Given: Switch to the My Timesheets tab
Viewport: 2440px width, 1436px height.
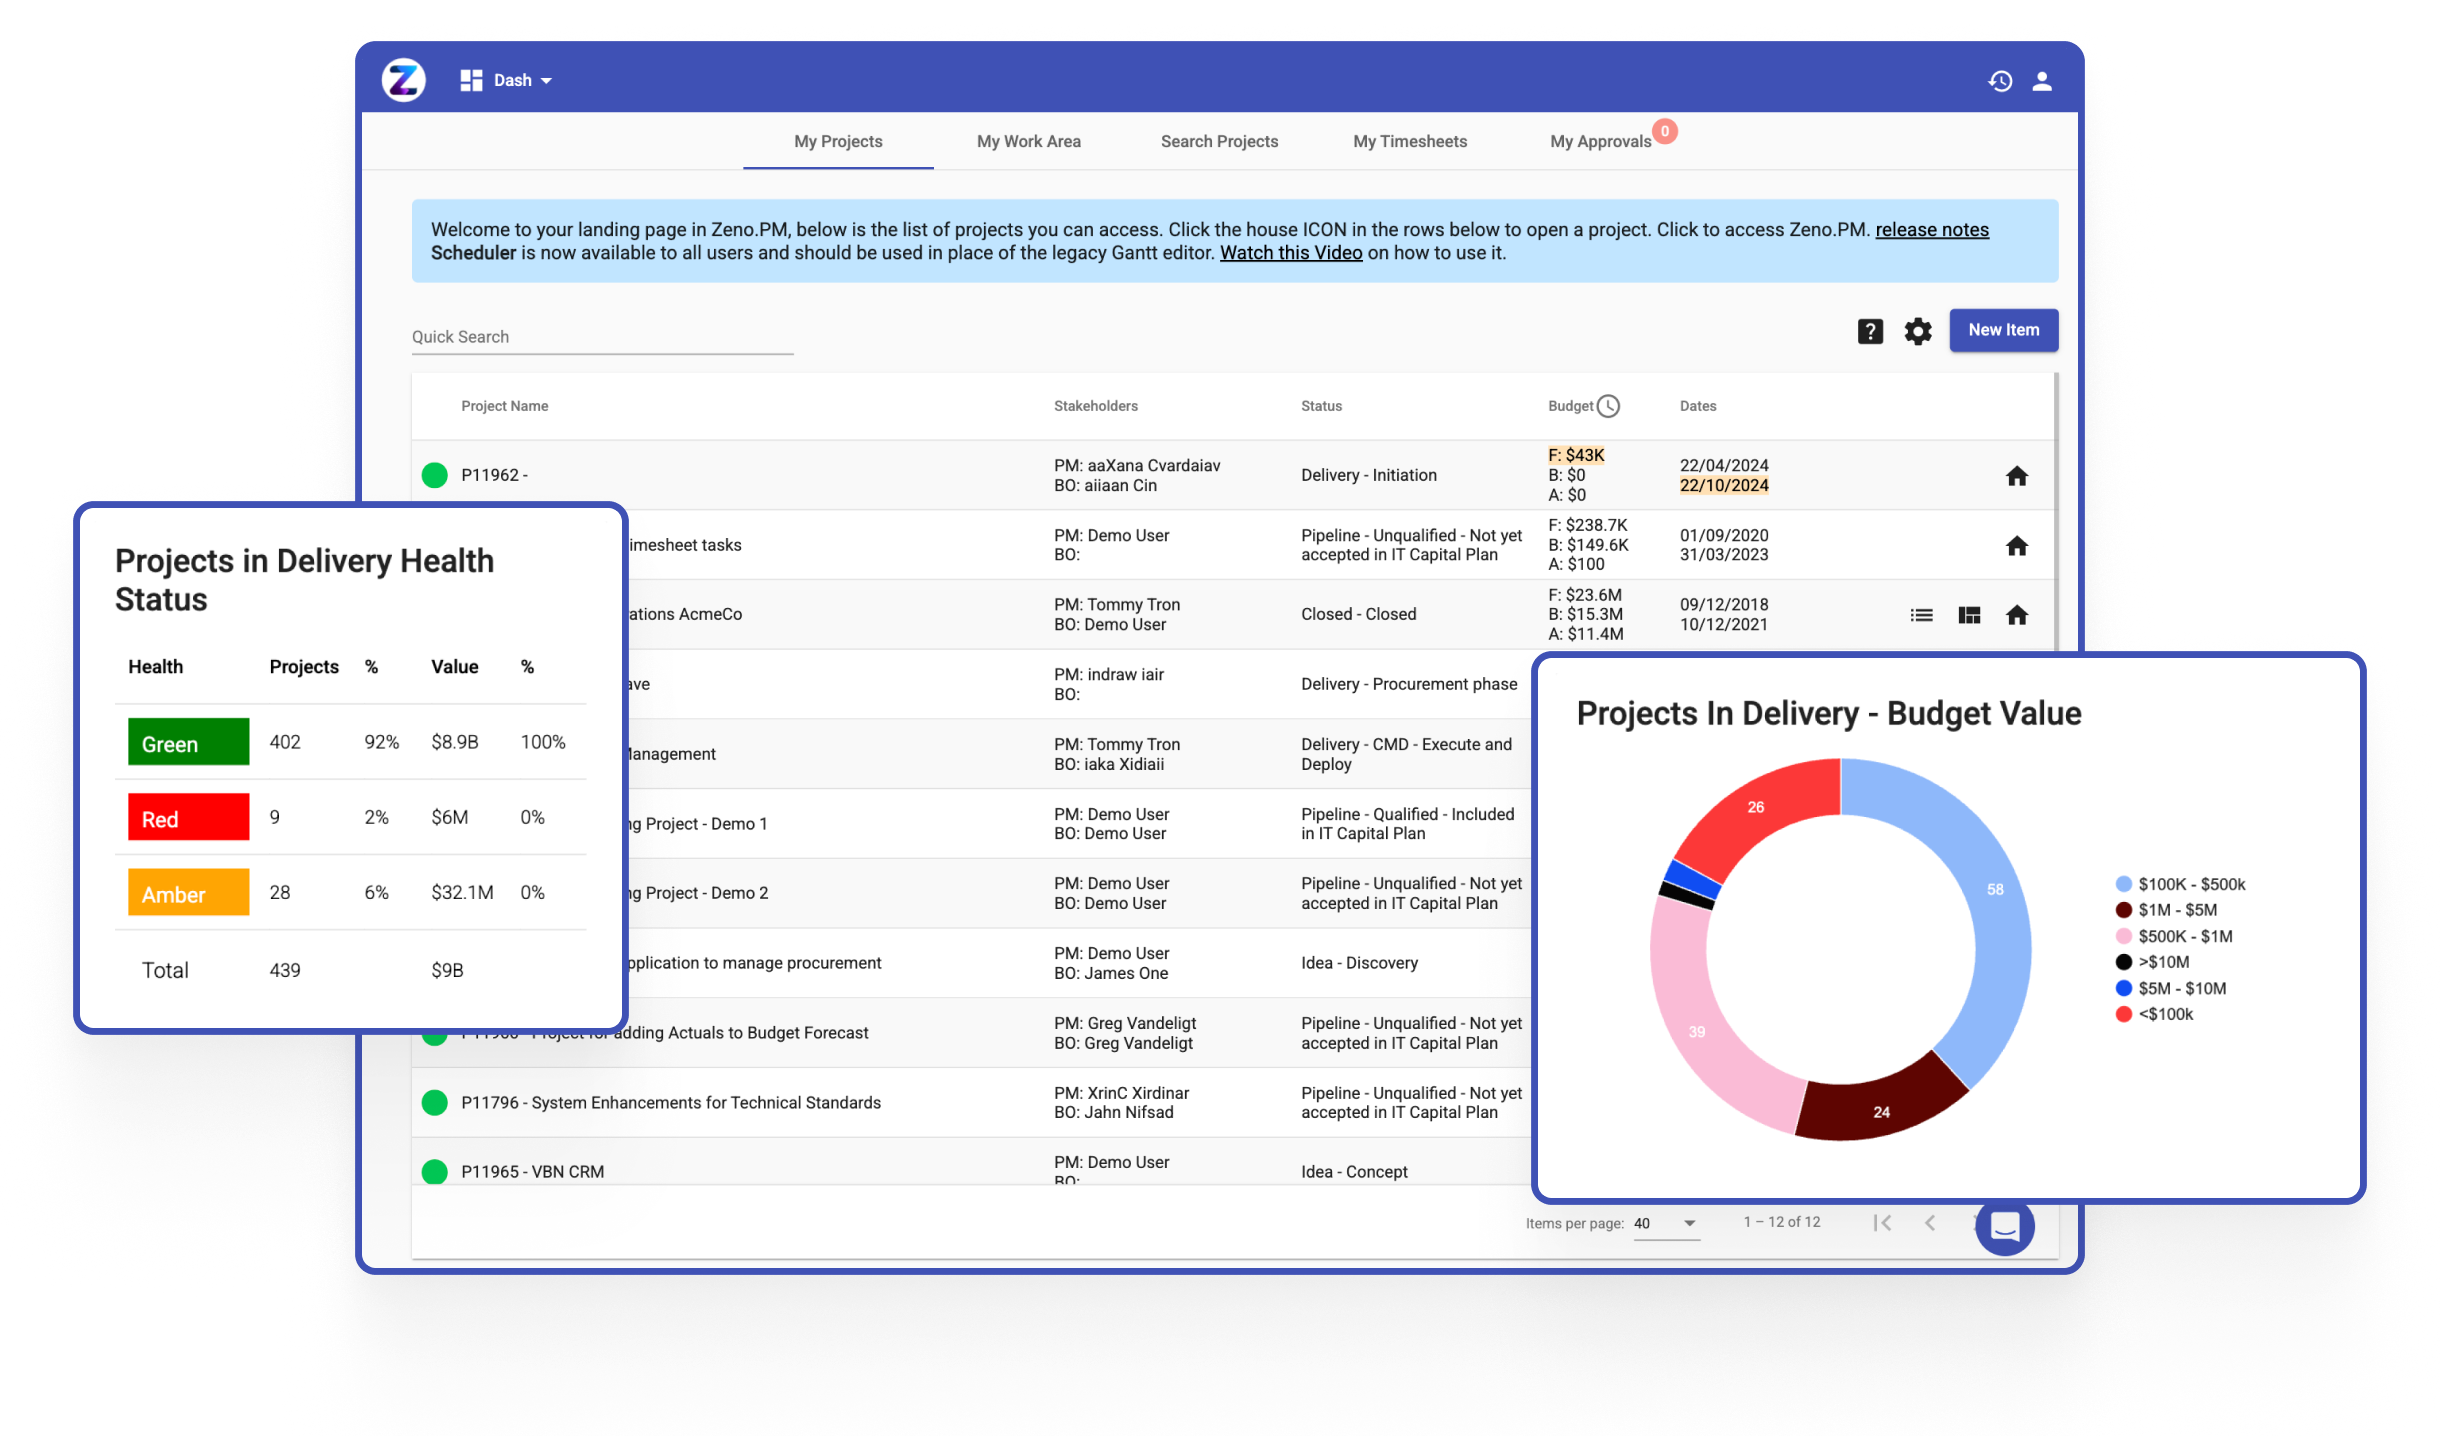Looking at the screenshot, I should pos(1409,141).
